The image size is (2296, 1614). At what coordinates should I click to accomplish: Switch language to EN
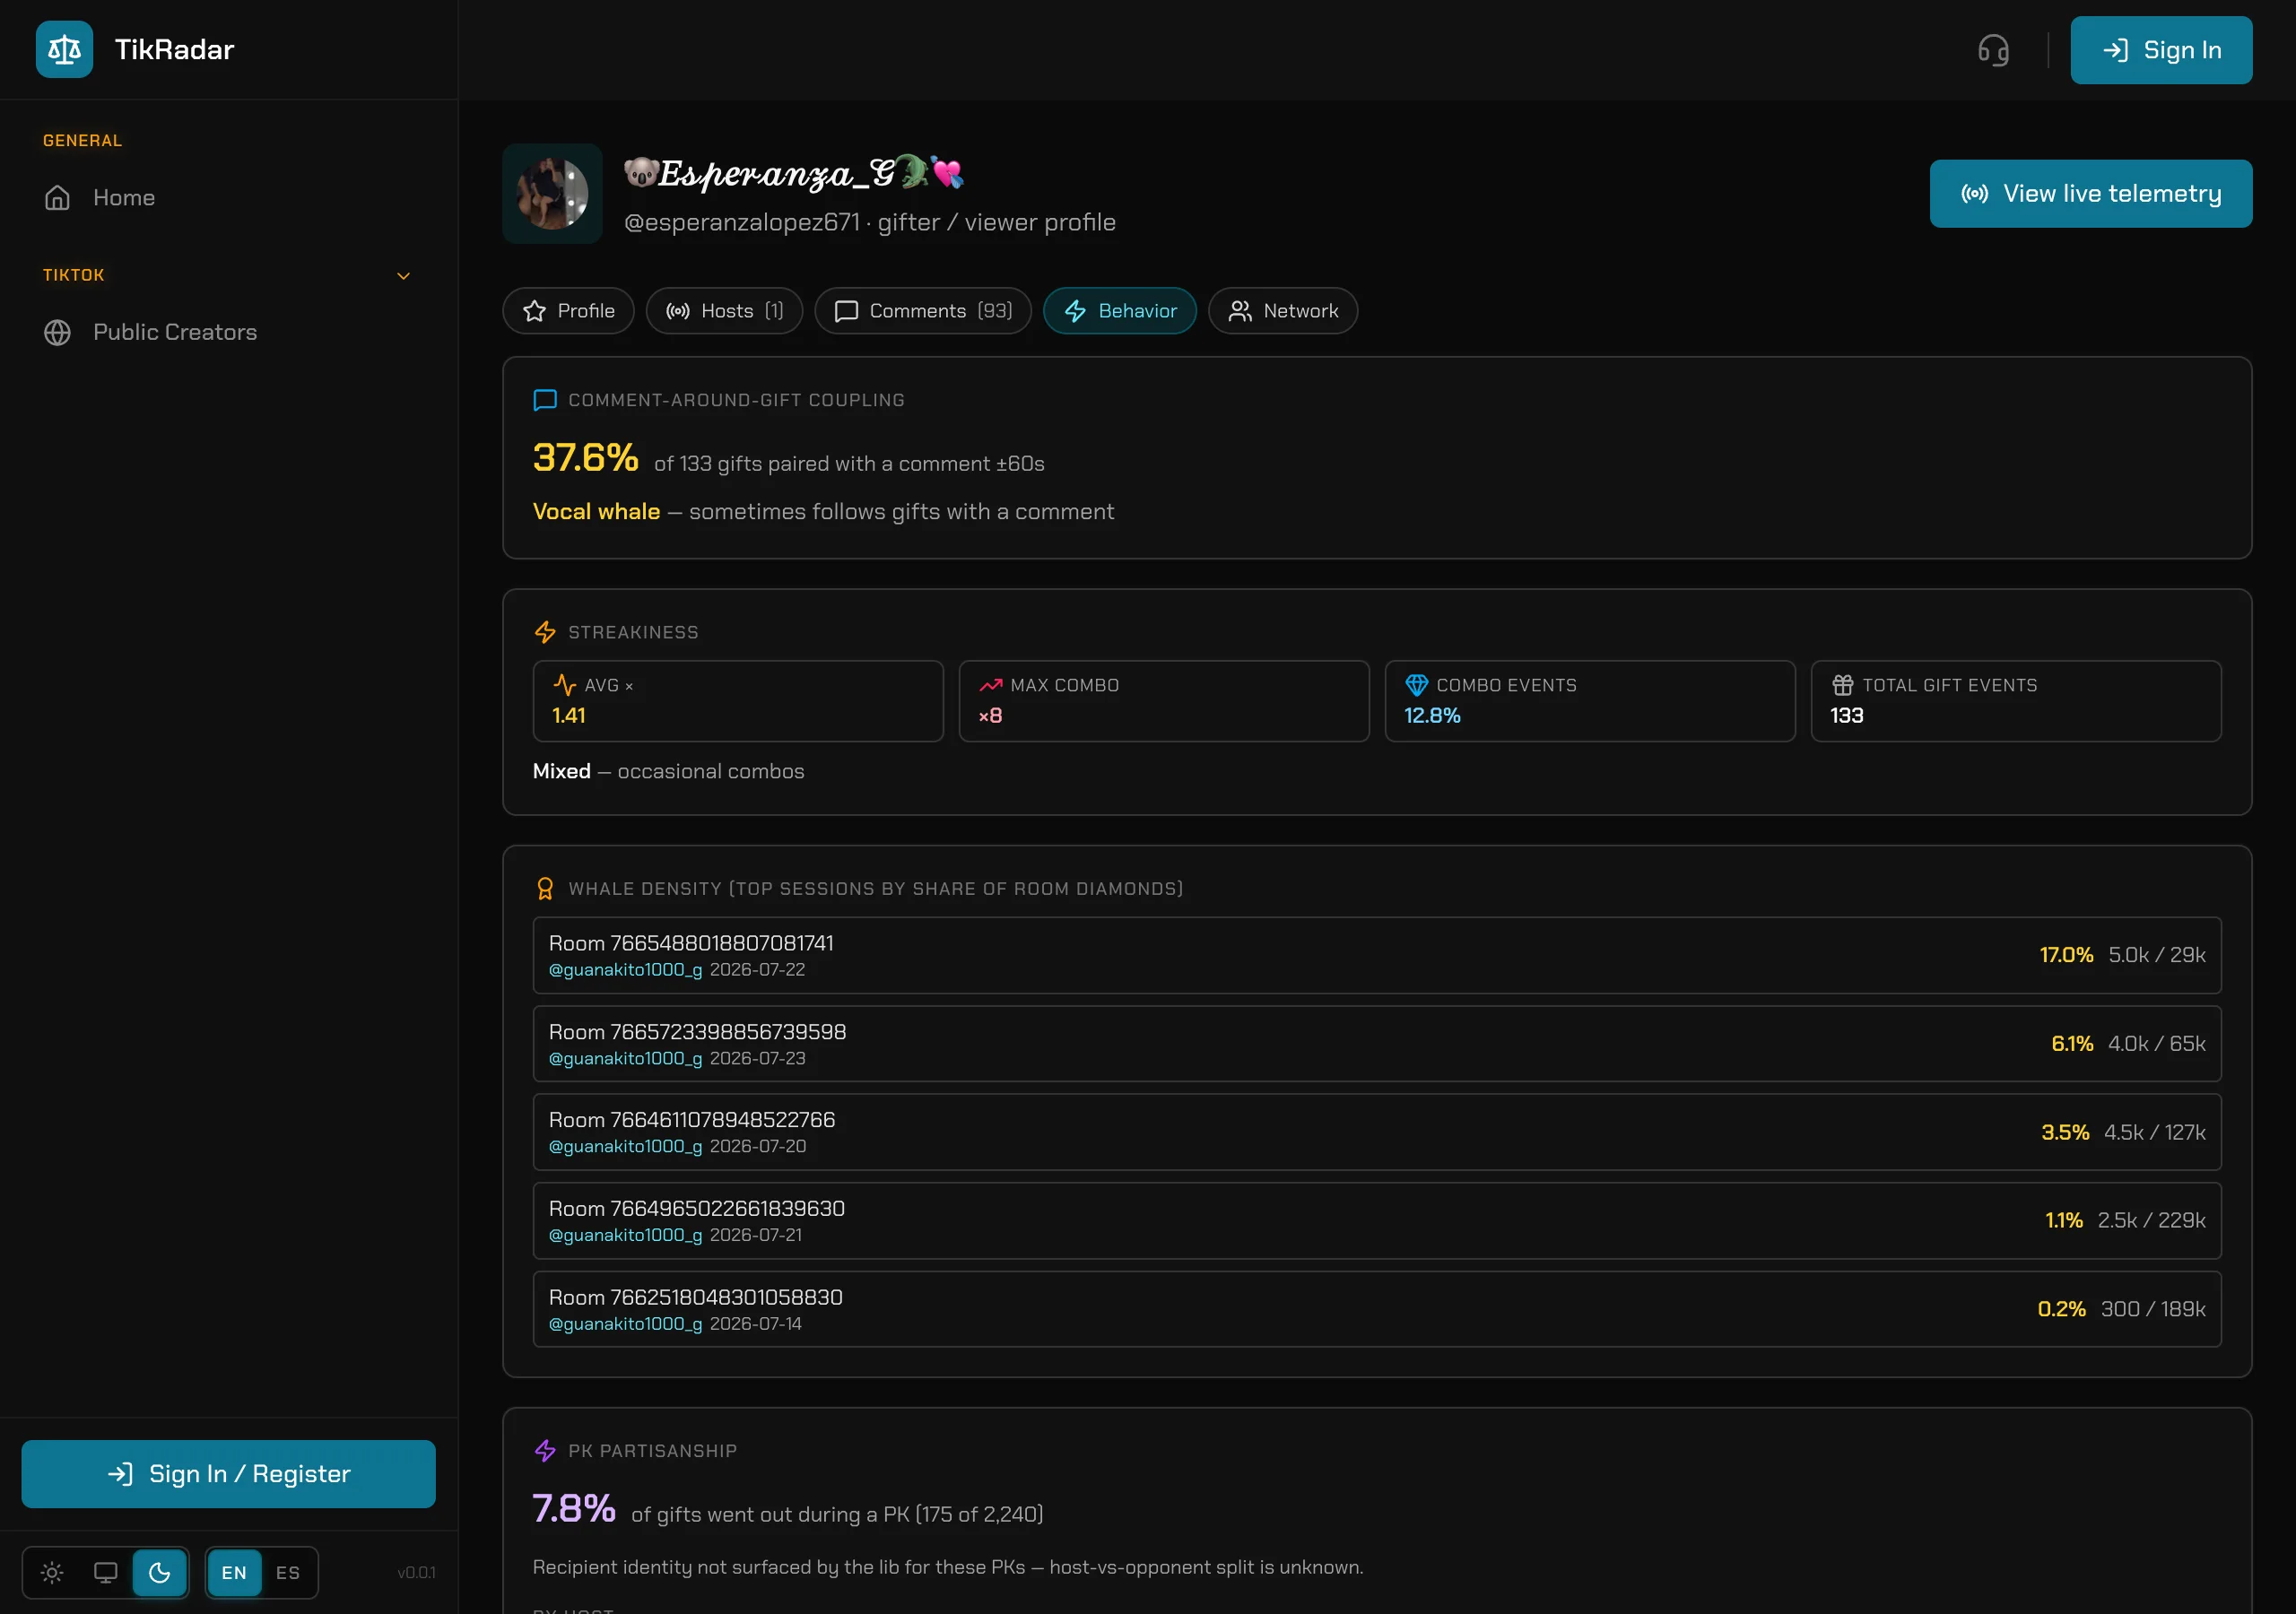coord(234,1573)
